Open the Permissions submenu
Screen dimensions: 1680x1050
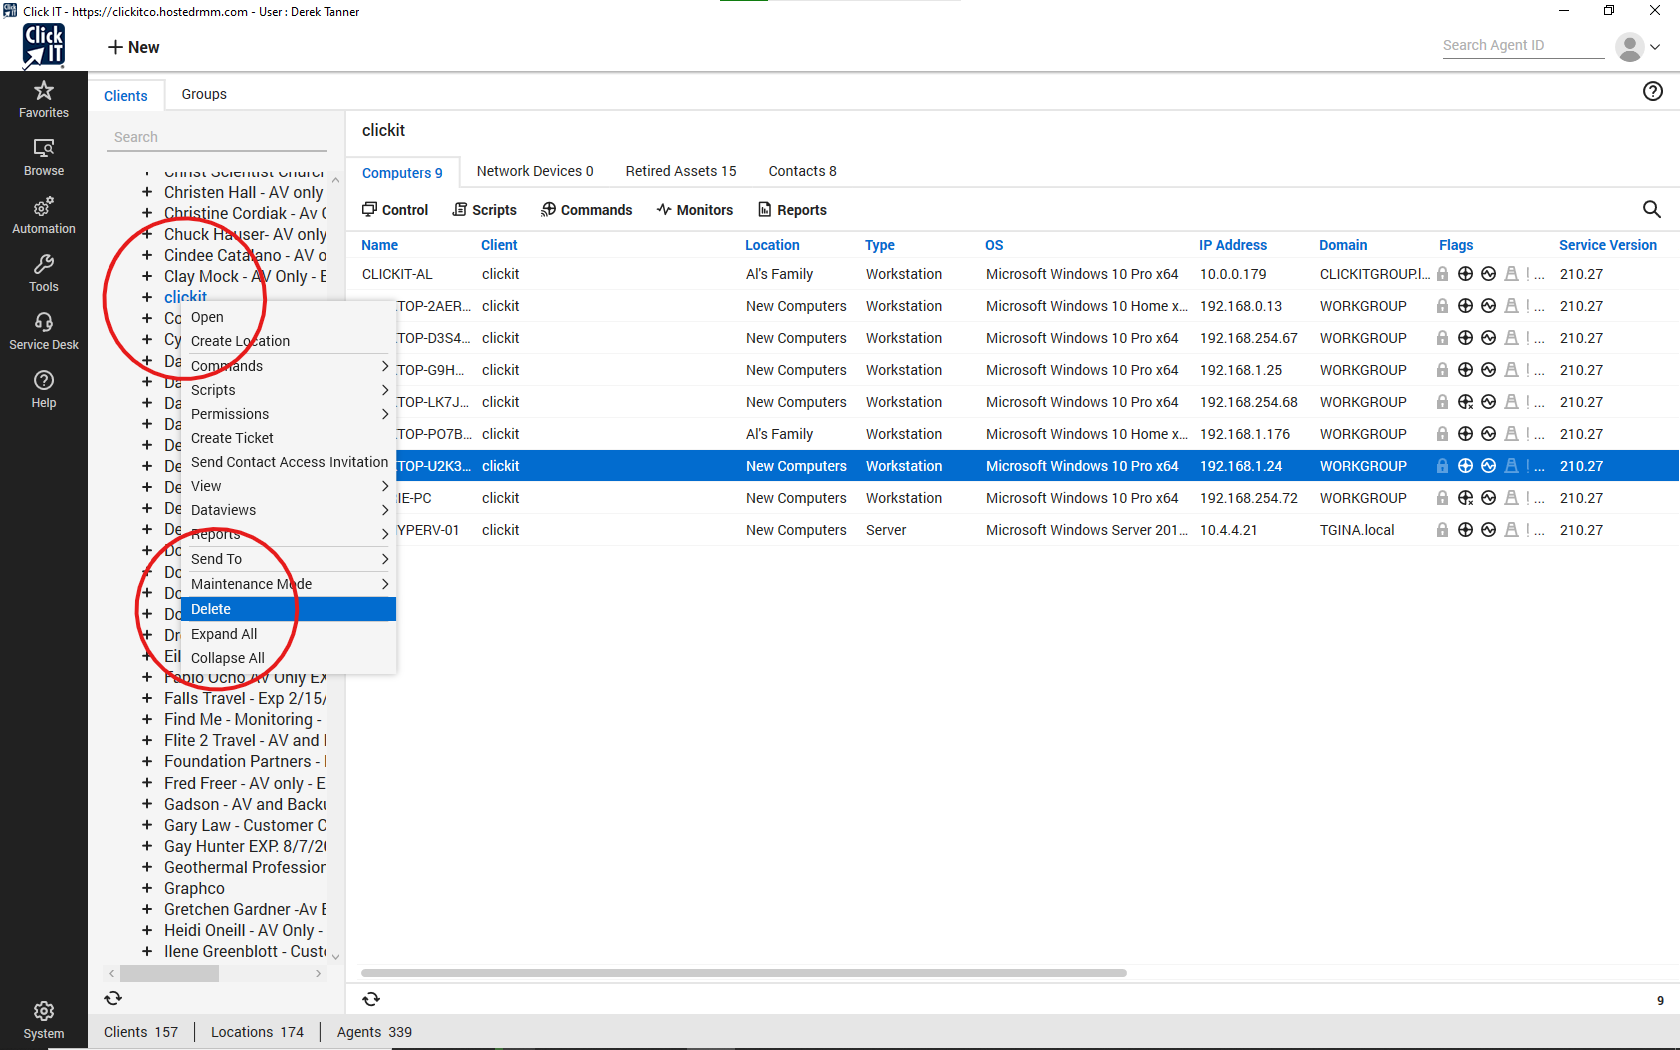[288, 414]
